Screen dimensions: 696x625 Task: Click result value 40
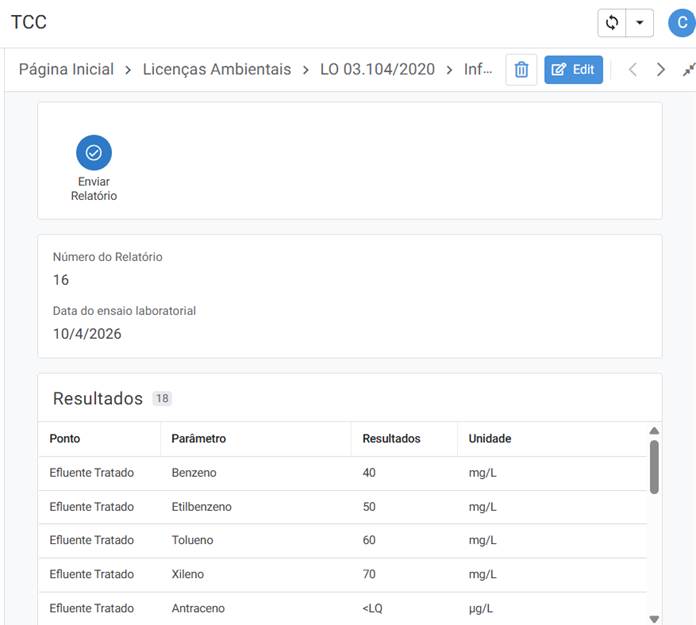(369, 473)
